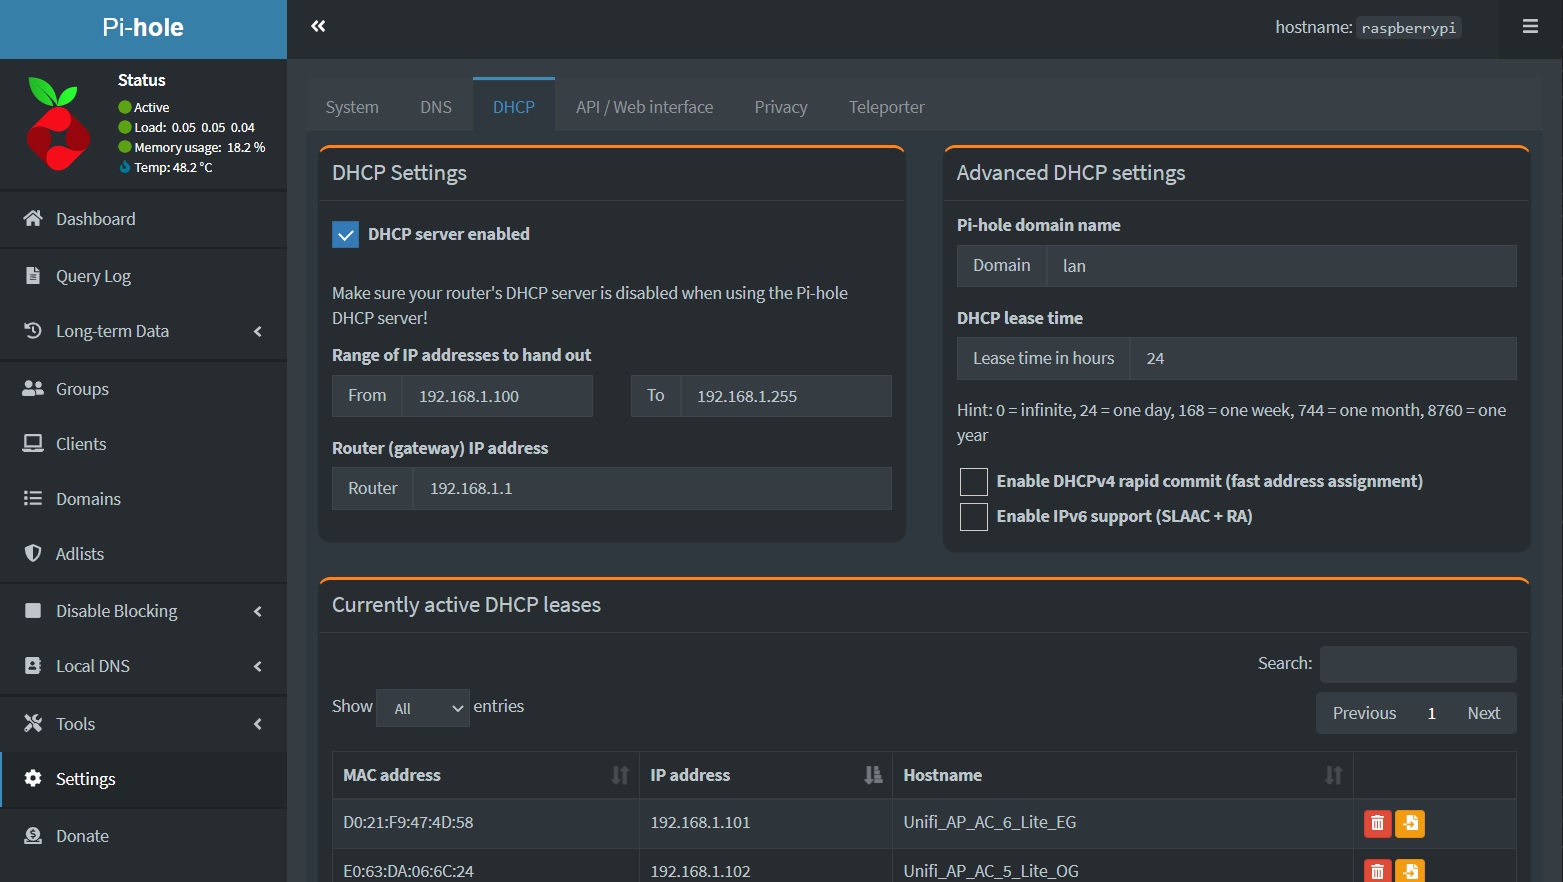Select the DHCP tab
Screen dimensions: 1563x882
tap(514, 106)
